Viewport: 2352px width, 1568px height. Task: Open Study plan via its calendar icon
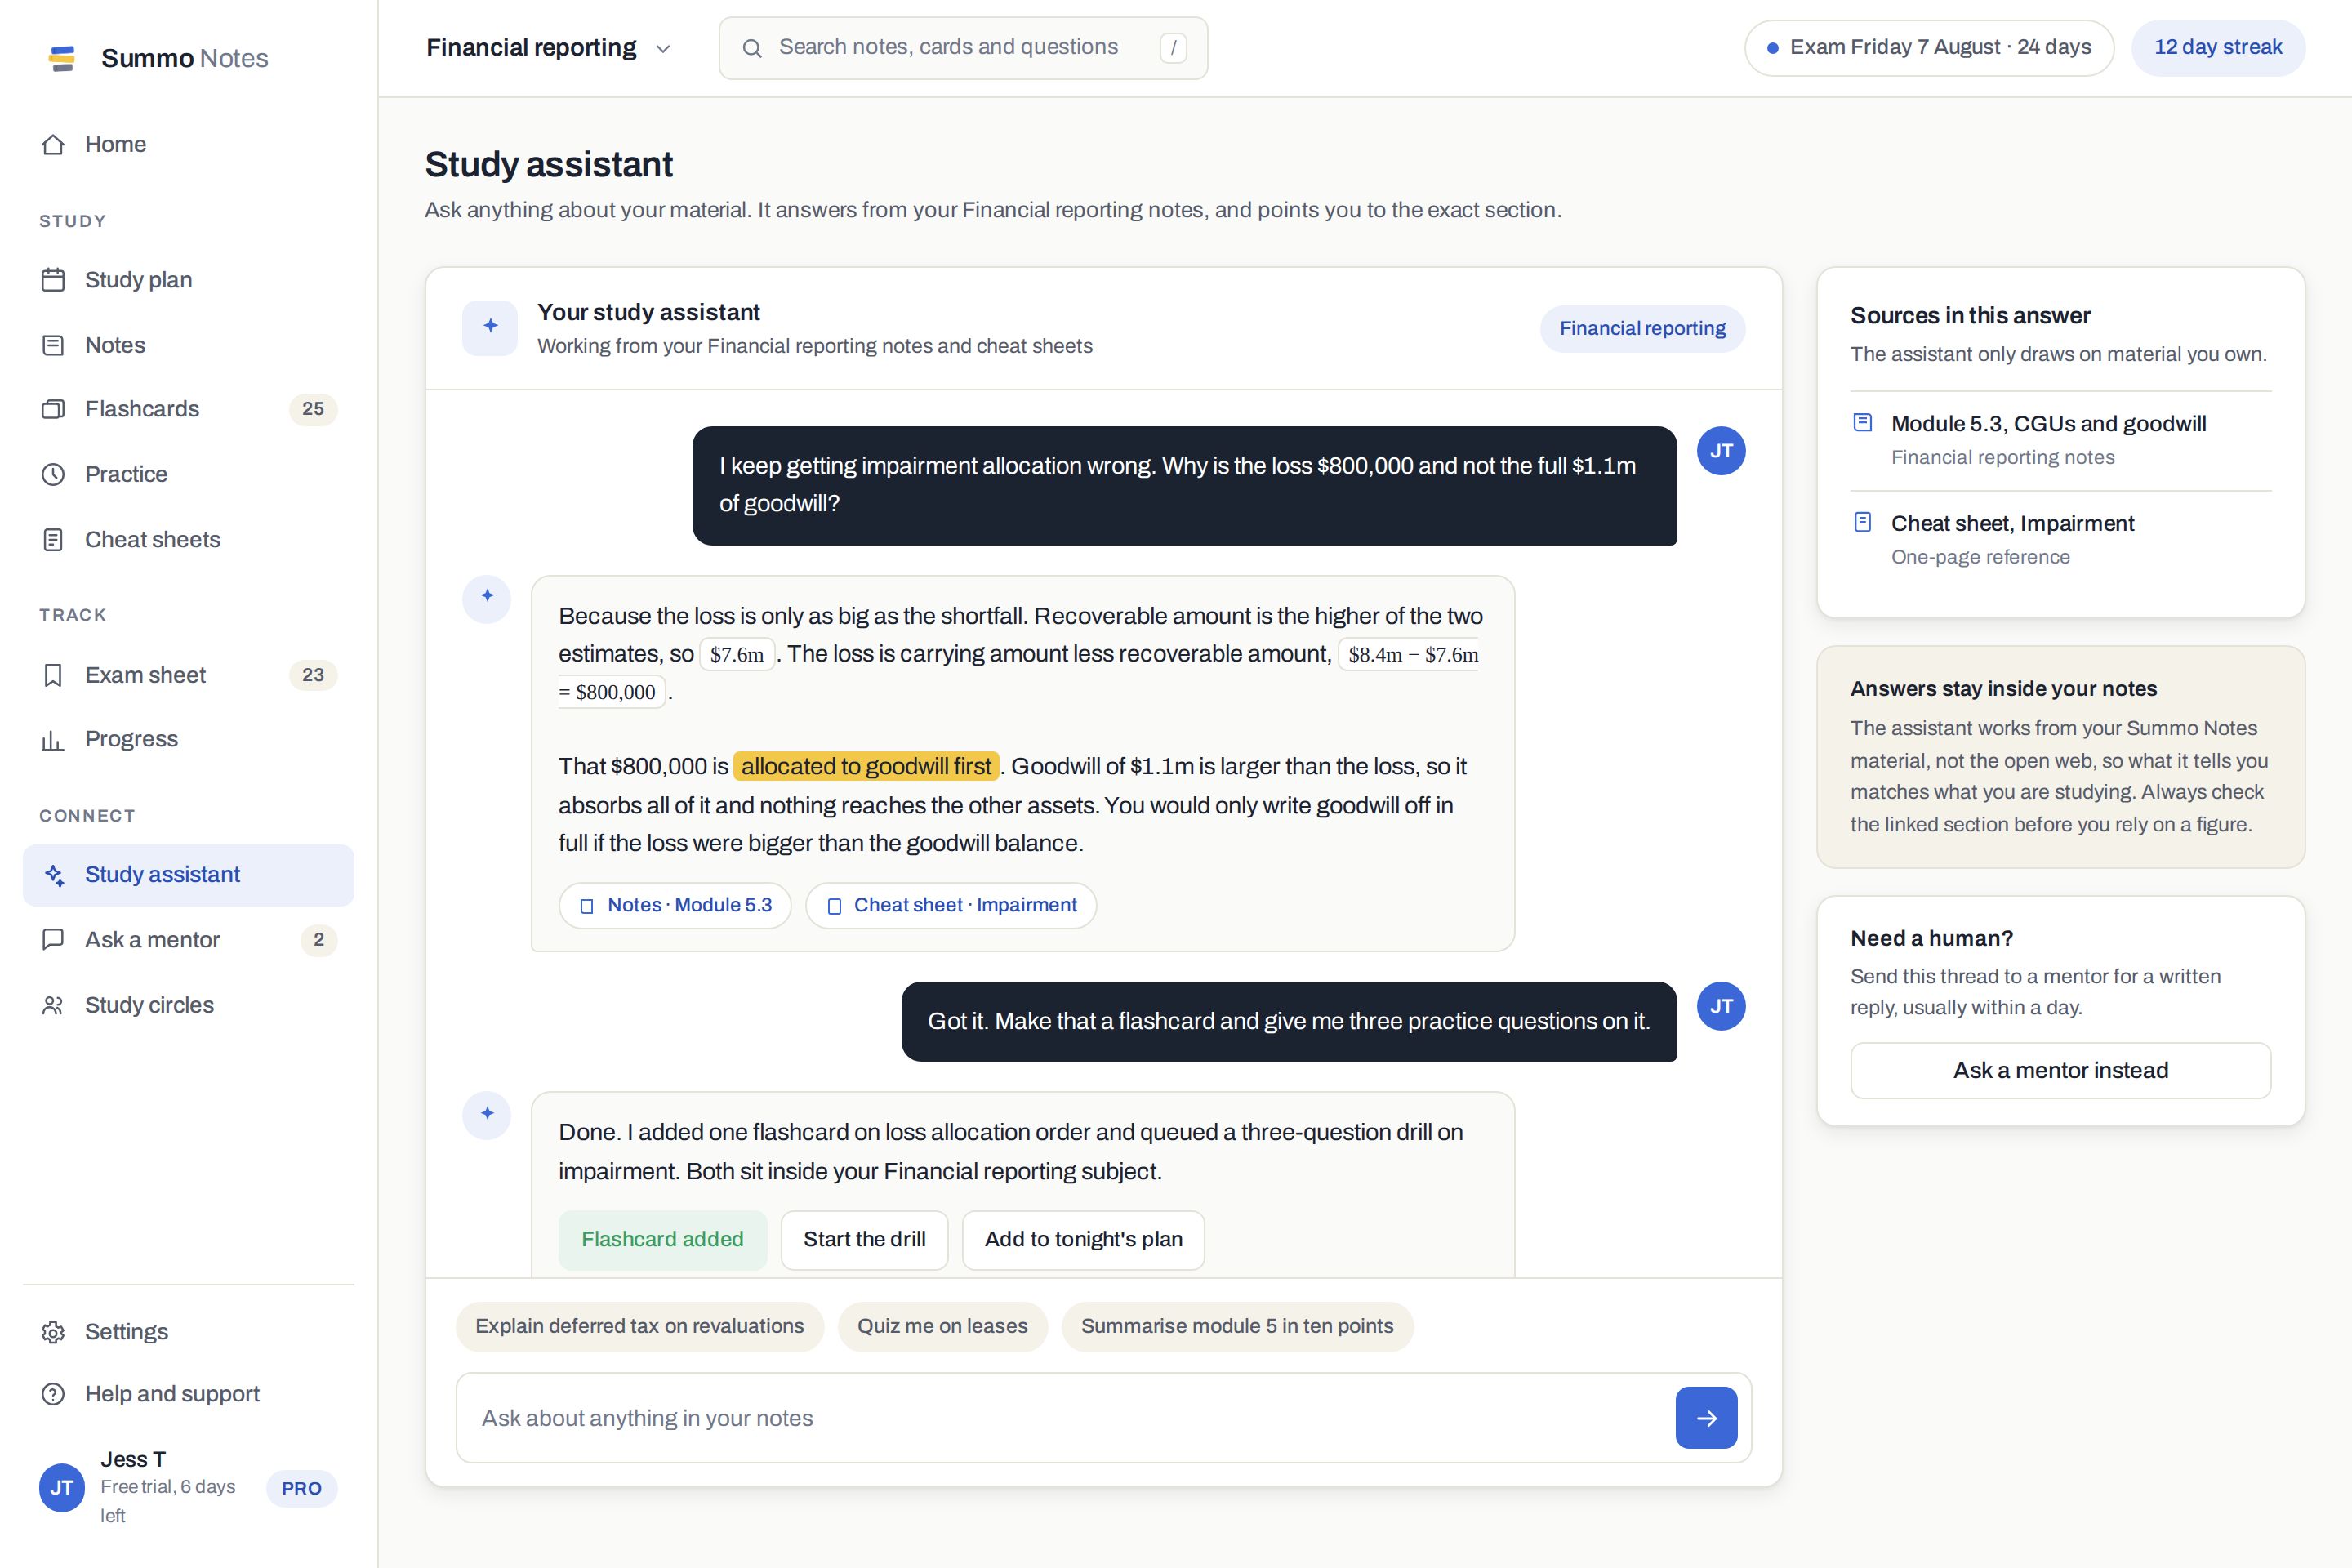coord(53,280)
